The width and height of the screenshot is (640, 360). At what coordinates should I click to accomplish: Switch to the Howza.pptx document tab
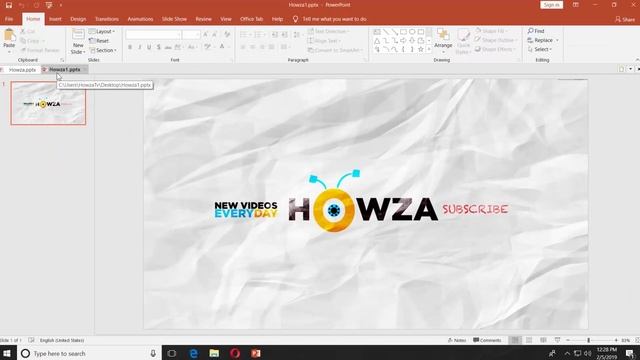coord(22,70)
